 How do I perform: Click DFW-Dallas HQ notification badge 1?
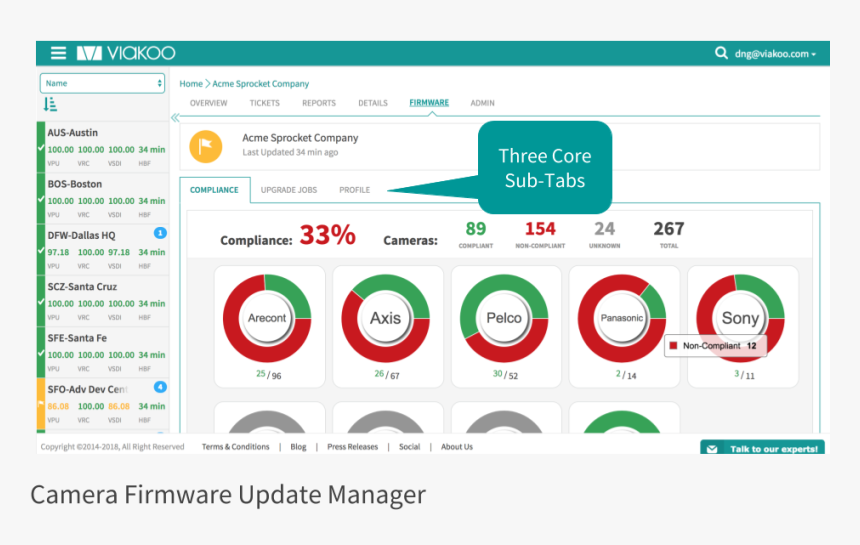pos(160,233)
